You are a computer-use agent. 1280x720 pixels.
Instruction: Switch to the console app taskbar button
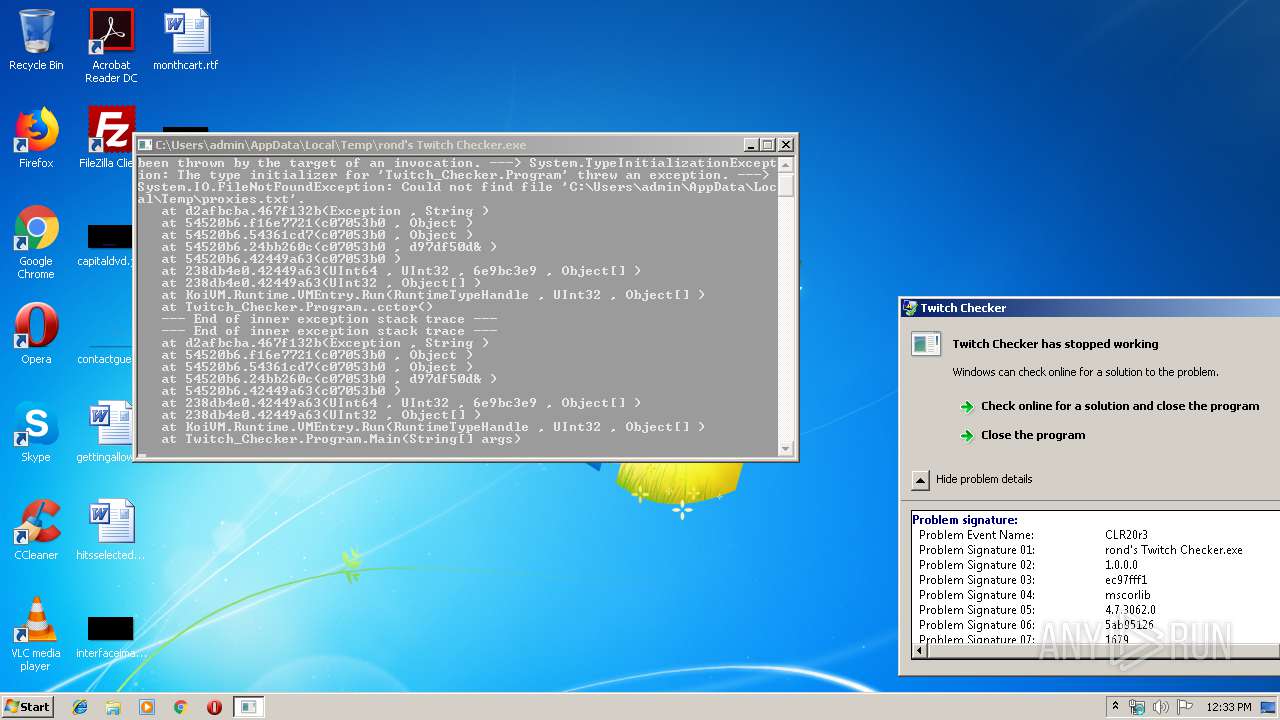pyautogui.click(x=248, y=707)
